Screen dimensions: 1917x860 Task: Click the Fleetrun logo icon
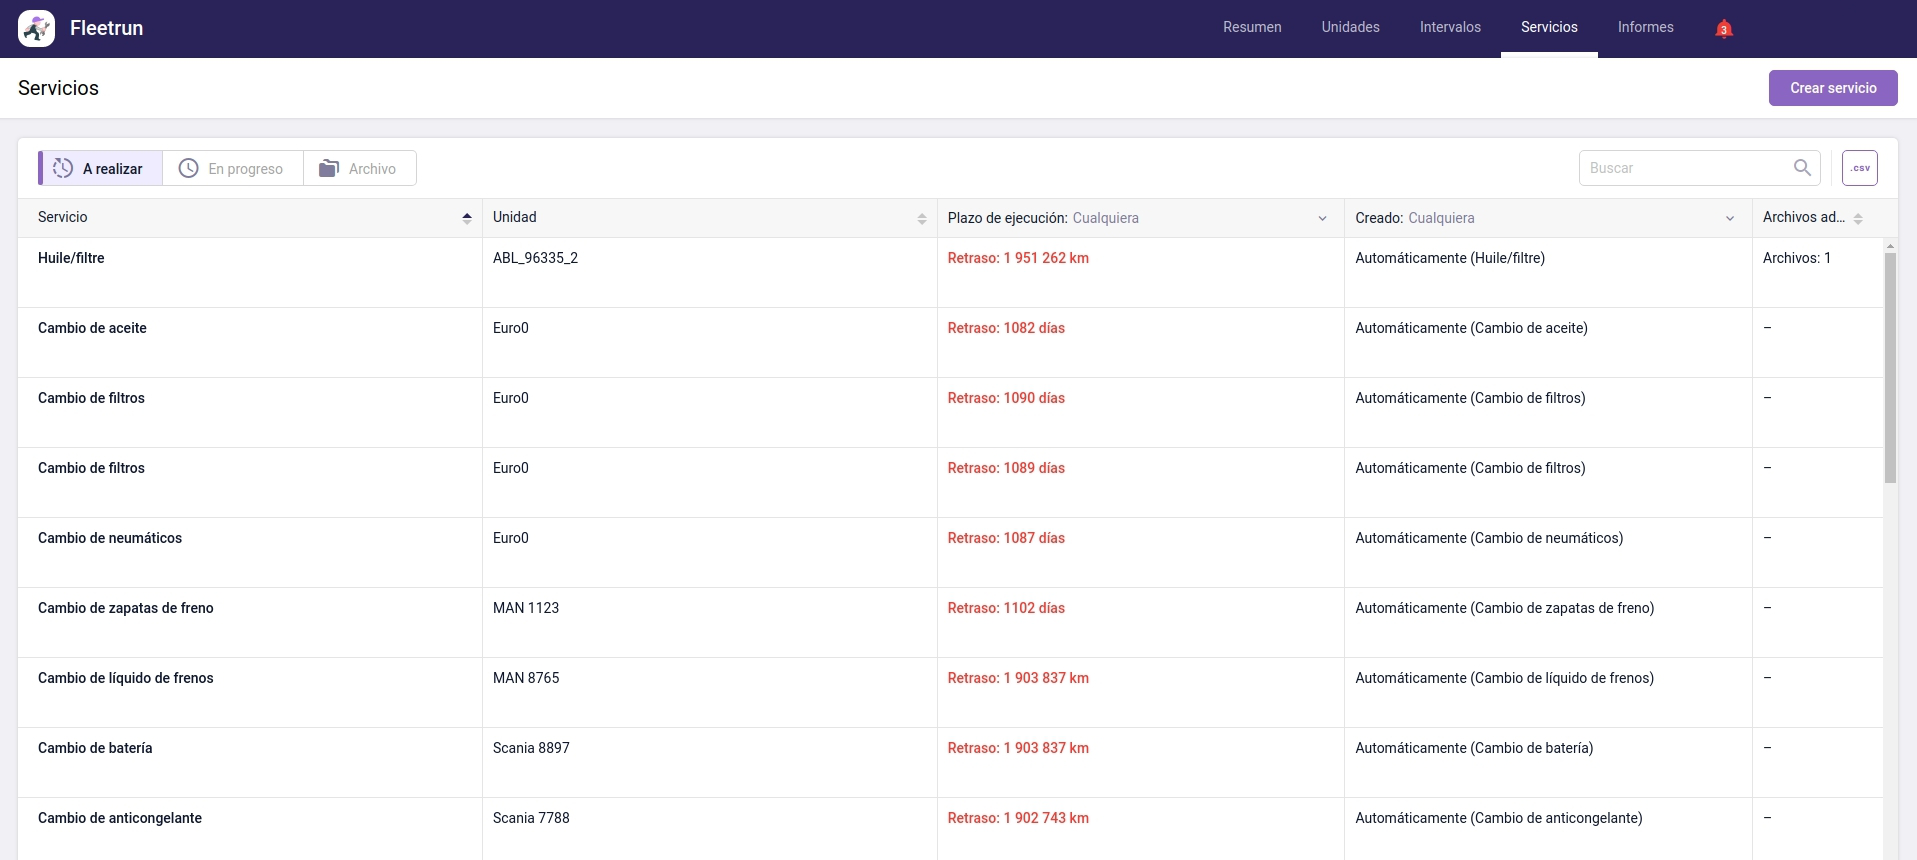37,29
